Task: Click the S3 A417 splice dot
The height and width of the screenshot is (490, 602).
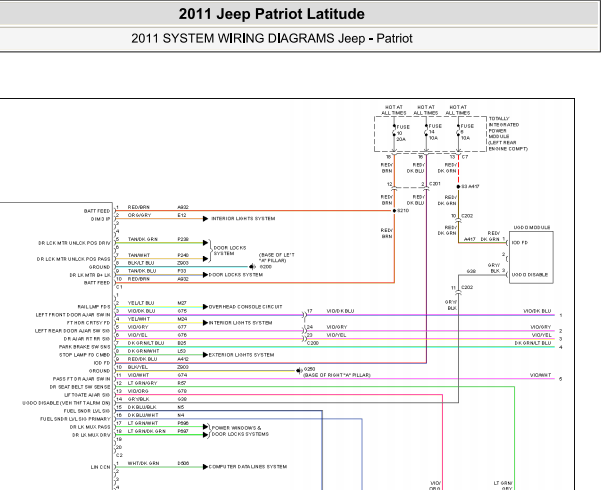Action: pyautogui.click(x=458, y=187)
